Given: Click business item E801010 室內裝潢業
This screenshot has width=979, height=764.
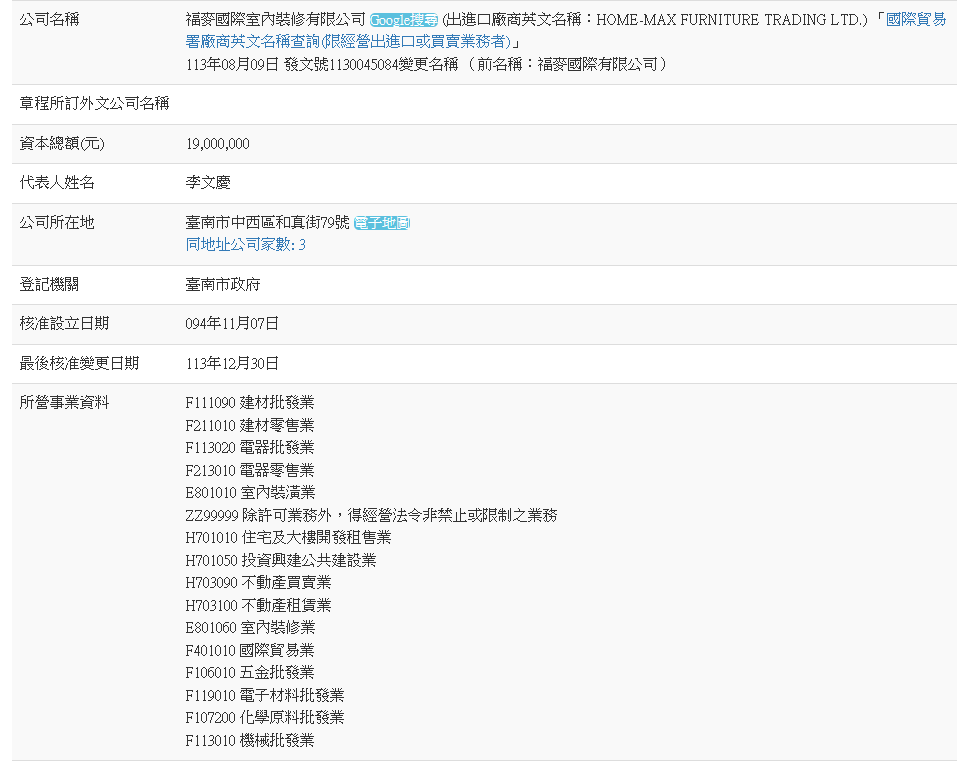Looking at the screenshot, I should pyautogui.click(x=250, y=492).
